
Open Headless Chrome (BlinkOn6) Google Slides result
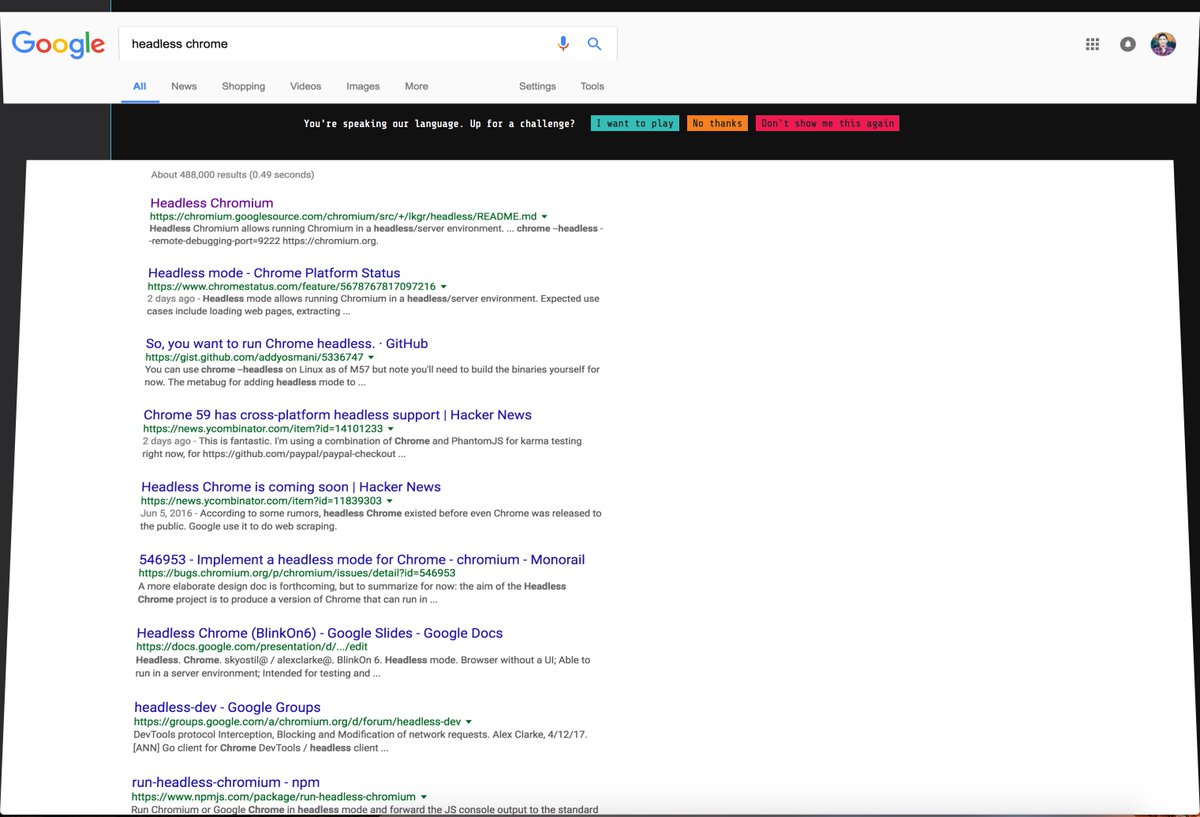click(320, 633)
